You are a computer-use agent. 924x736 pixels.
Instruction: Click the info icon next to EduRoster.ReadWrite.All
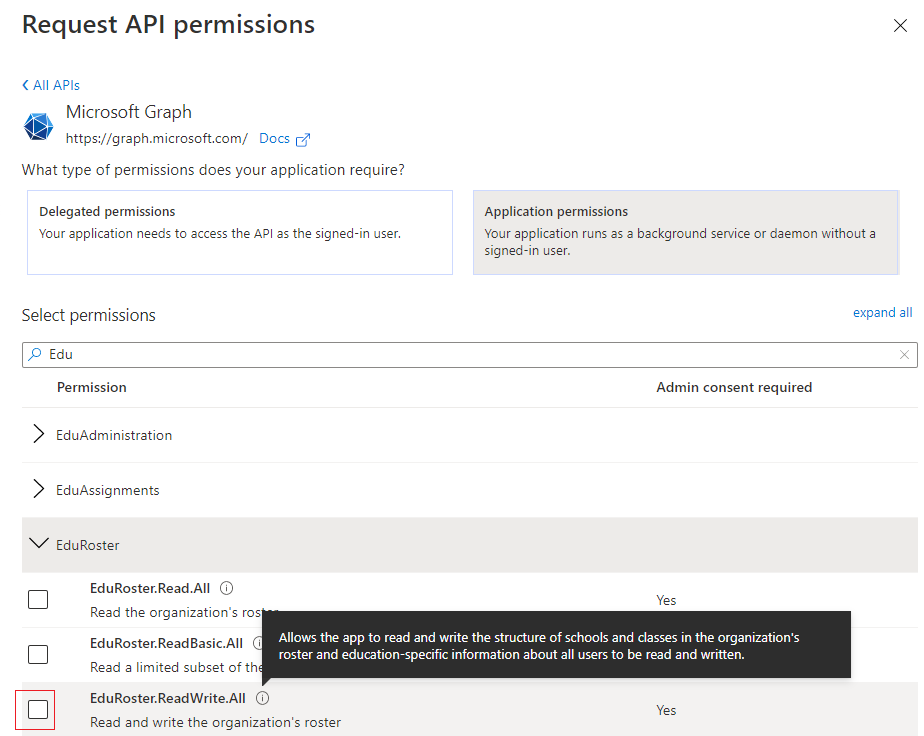262,698
